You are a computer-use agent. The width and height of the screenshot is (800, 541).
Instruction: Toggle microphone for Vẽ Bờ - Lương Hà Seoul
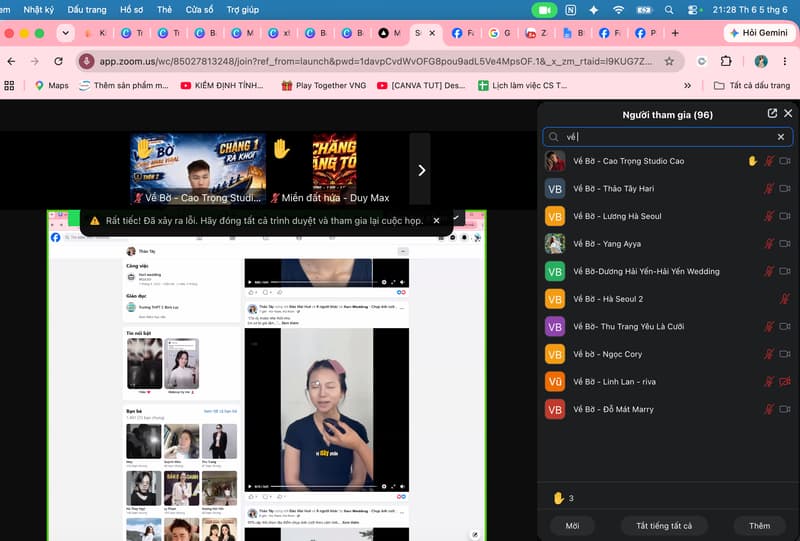[769, 216]
